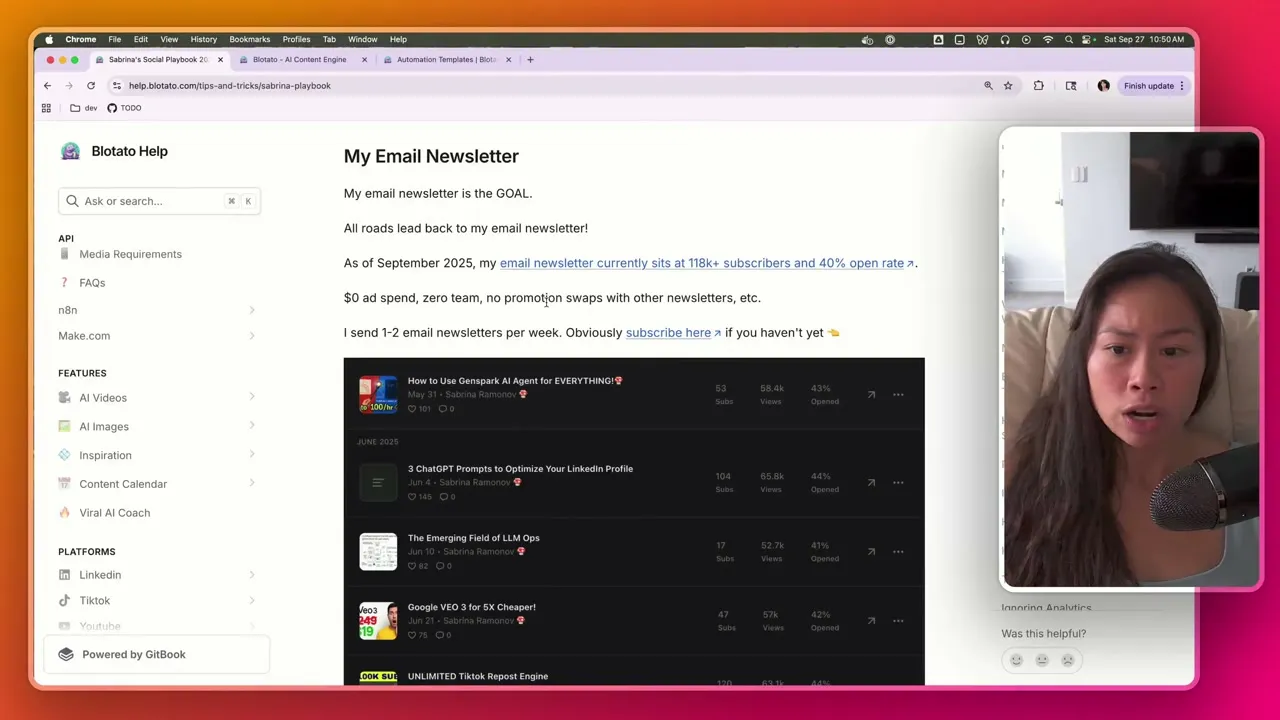Click the GitBook logo icon
This screenshot has height=720, width=1280.
click(66, 654)
